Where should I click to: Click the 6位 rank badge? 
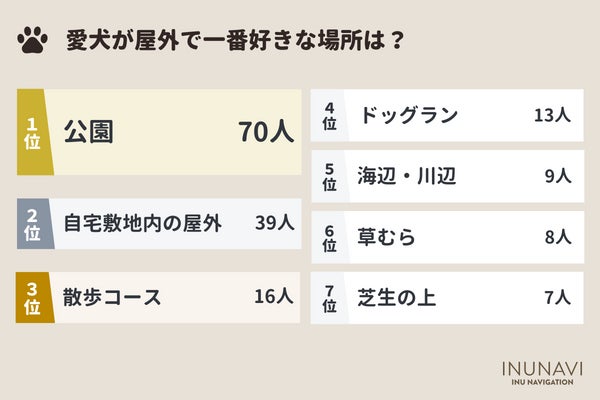[x=330, y=237]
